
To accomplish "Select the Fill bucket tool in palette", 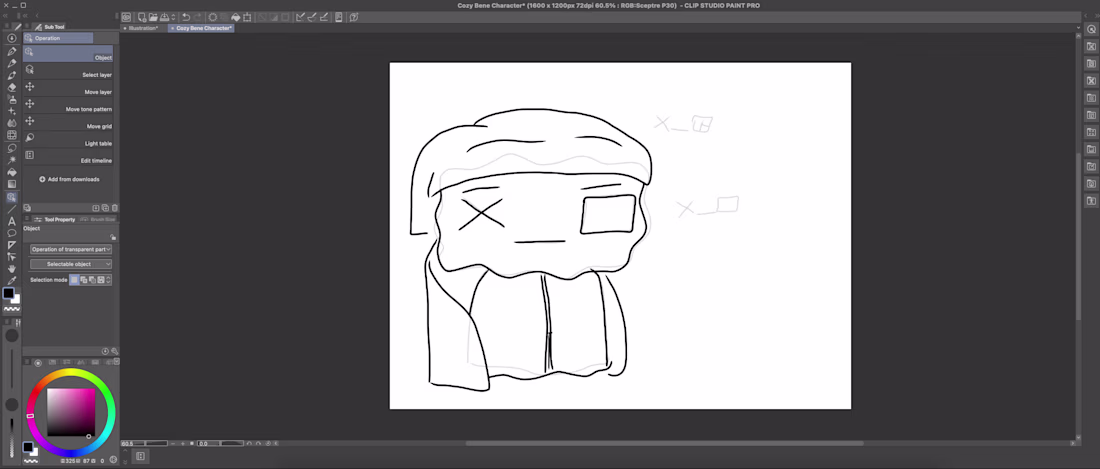I will (12, 172).
